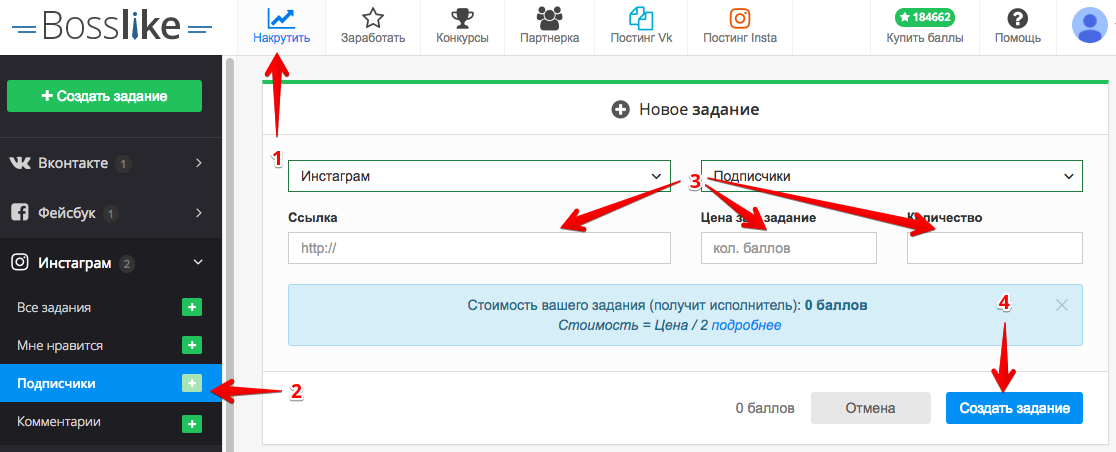Click the Фейсбук logo icon in the sidebar
The height and width of the screenshot is (452, 1116).
pyautogui.click(x=20, y=213)
